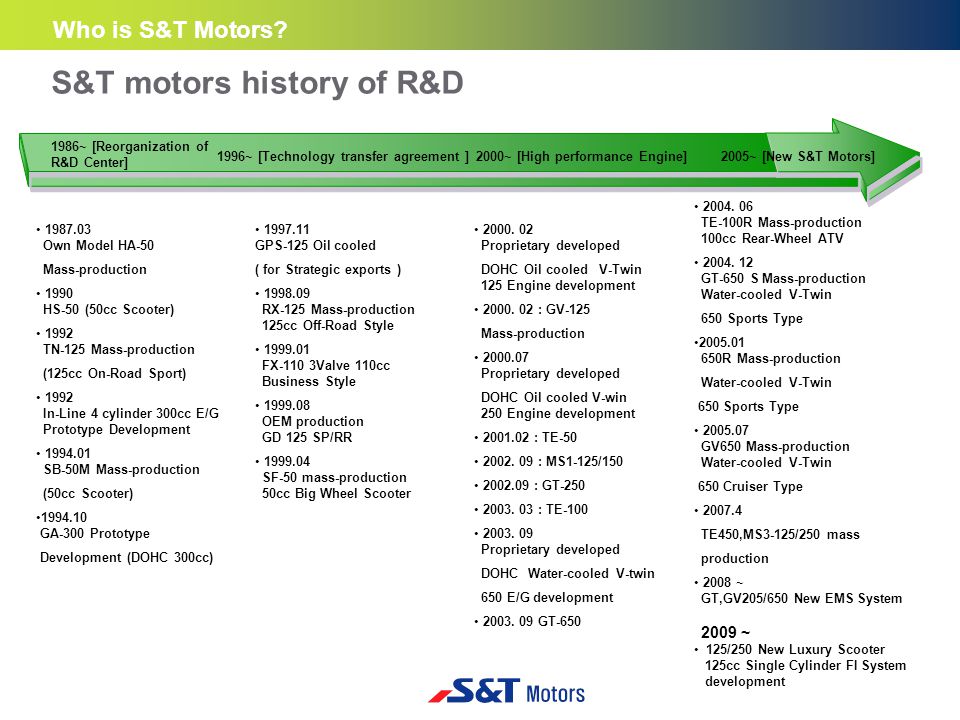The image size is (960, 720).
Task: Click '250 Engine development' text
Action: (x=558, y=414)
